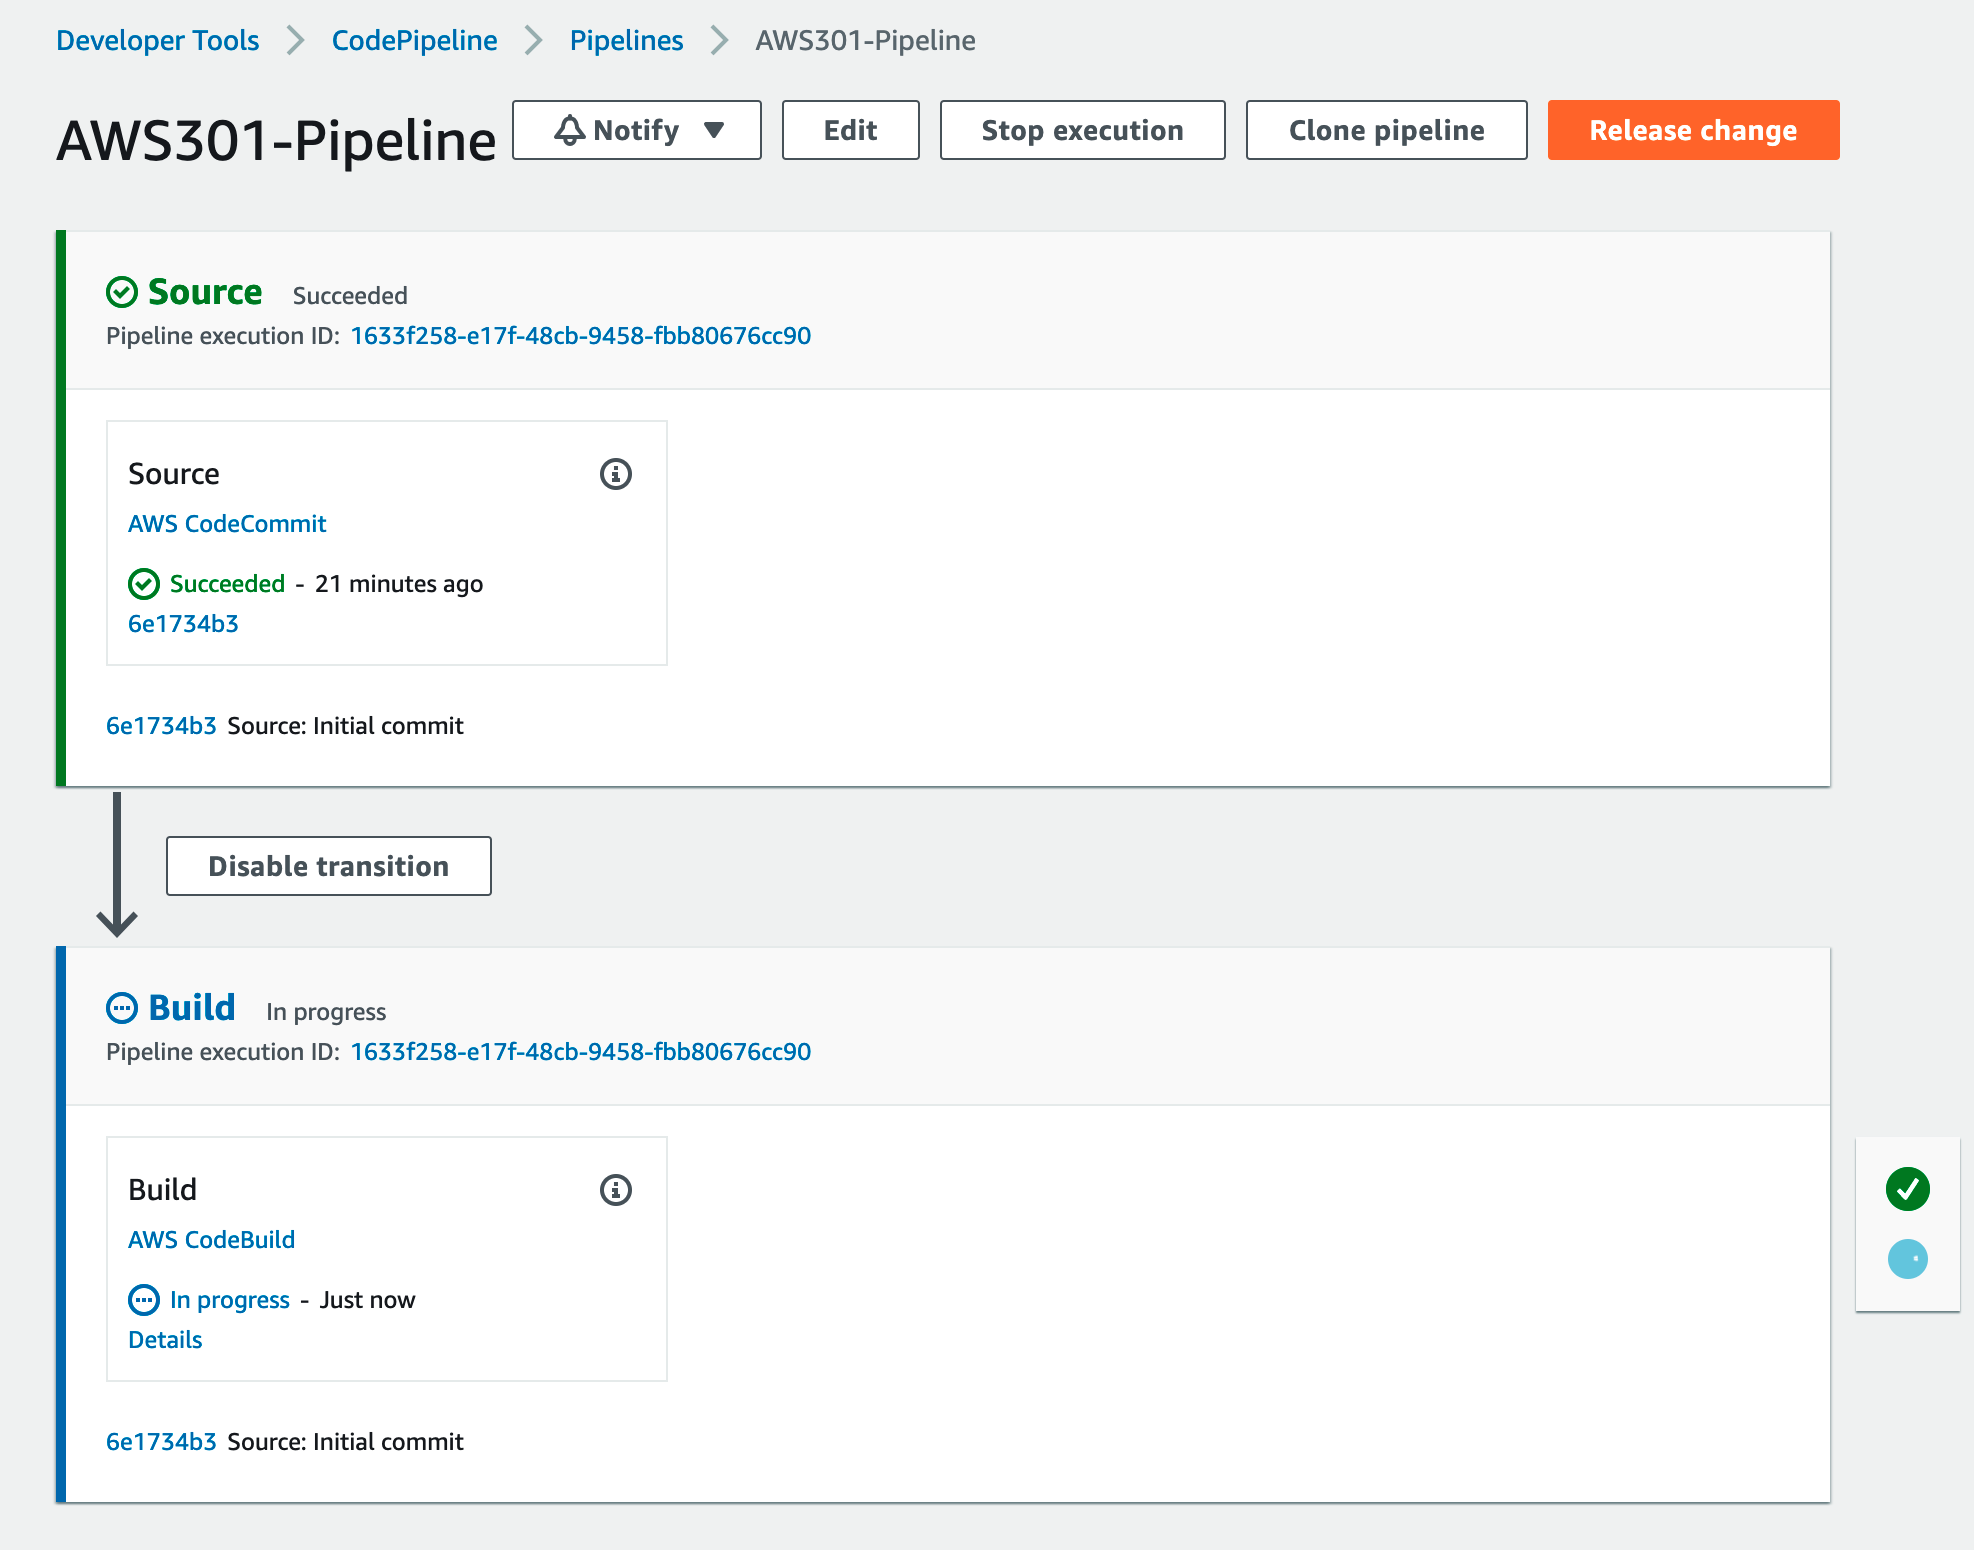Image resolution: width=1974 pixels, height=1550 pixels.
Task: Open pipeline execution ID link in Build stage
Action: click(581, 1052)
